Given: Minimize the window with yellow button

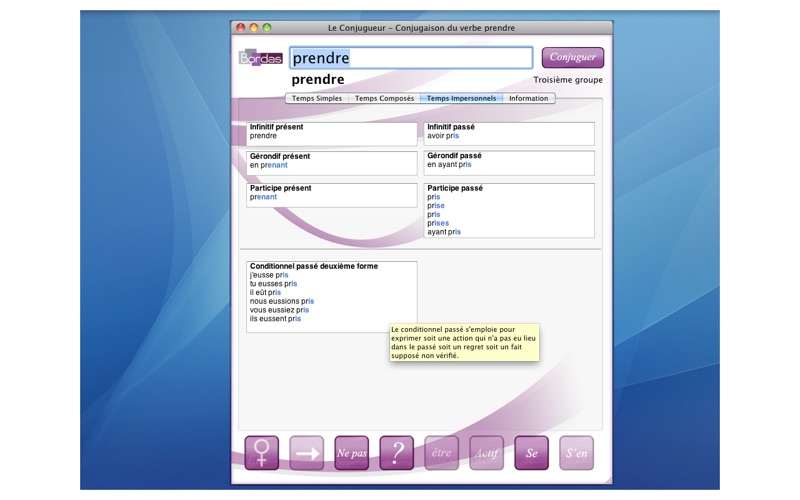Looking at the screenshot, I should click(254, 28).
